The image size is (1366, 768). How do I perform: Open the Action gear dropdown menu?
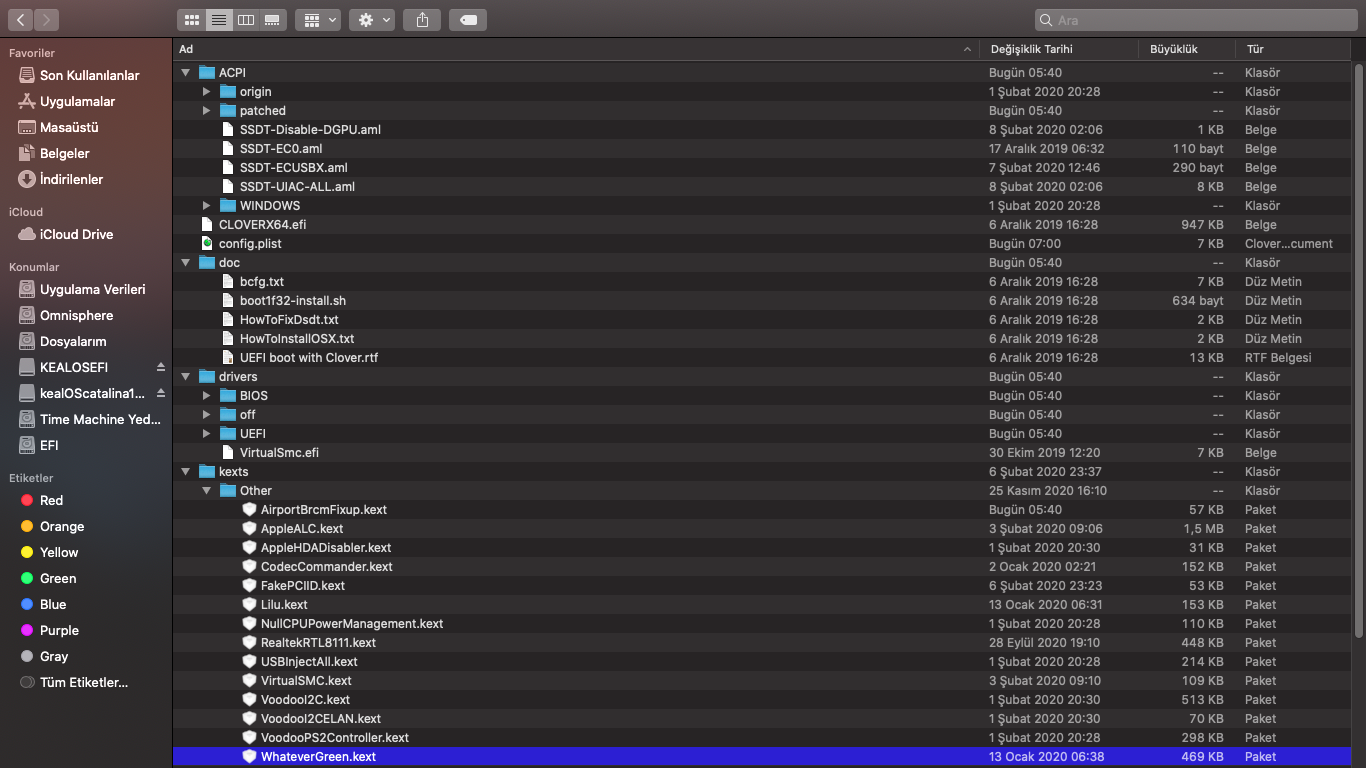click(371, 20)
